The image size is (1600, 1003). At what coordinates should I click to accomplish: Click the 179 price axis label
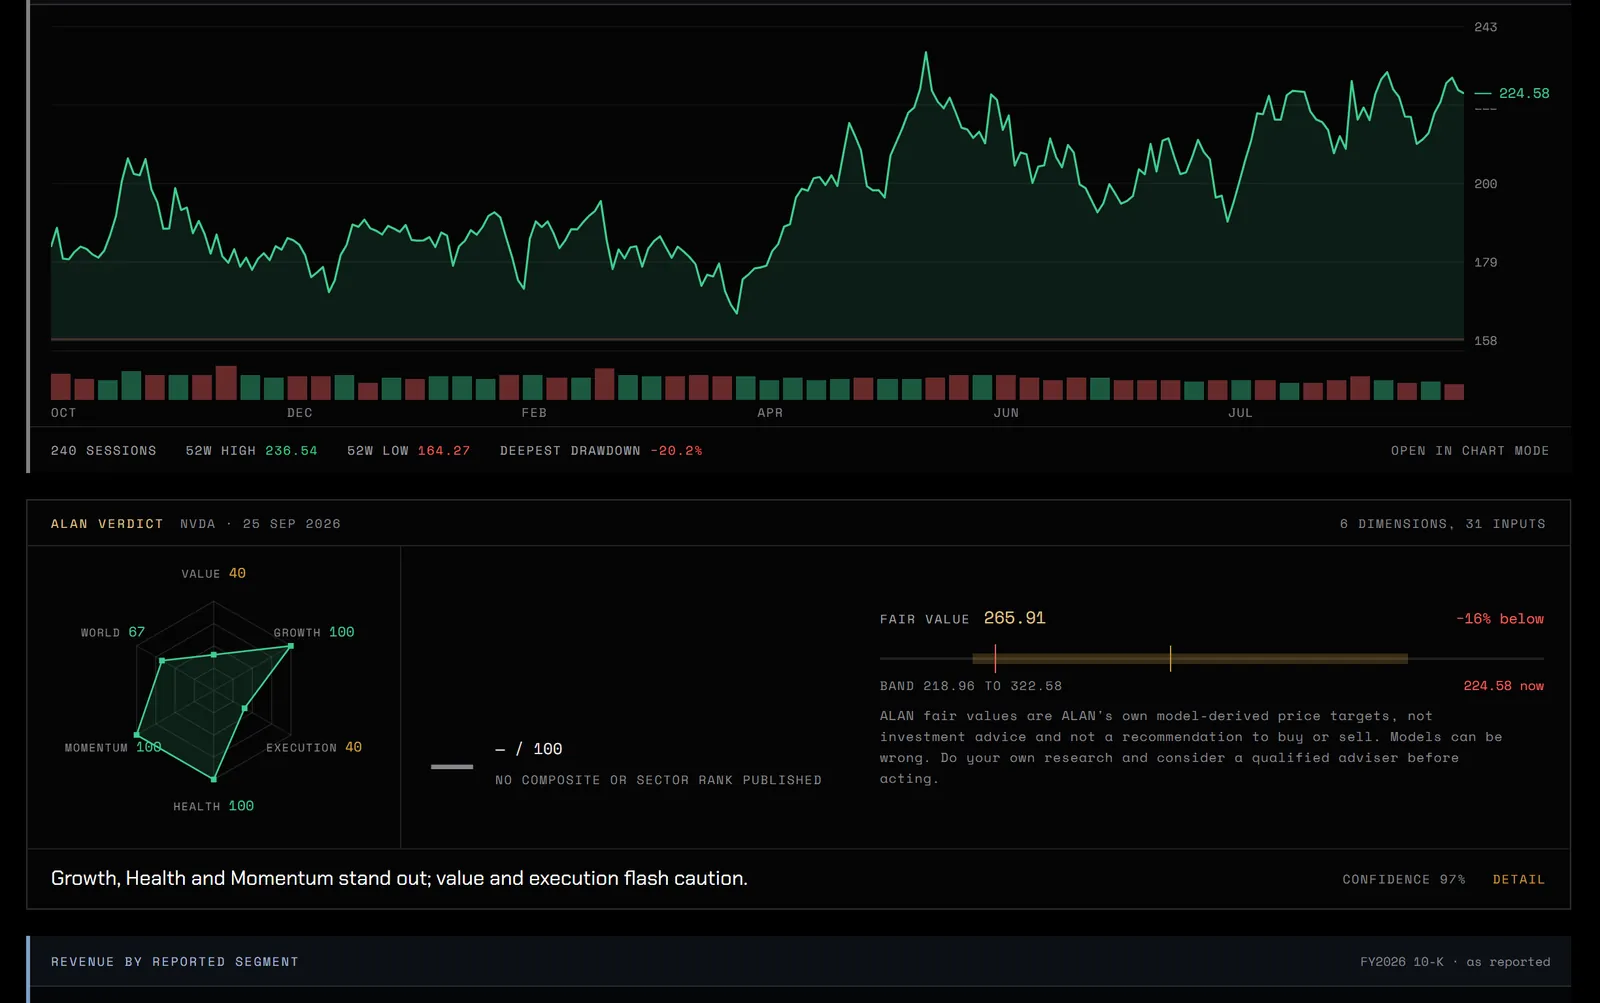pyautogui.click(x=1486, y=262)
